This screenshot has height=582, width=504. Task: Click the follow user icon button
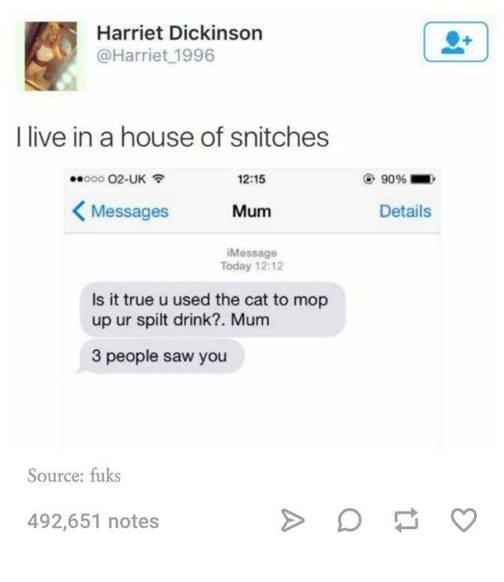456,42
